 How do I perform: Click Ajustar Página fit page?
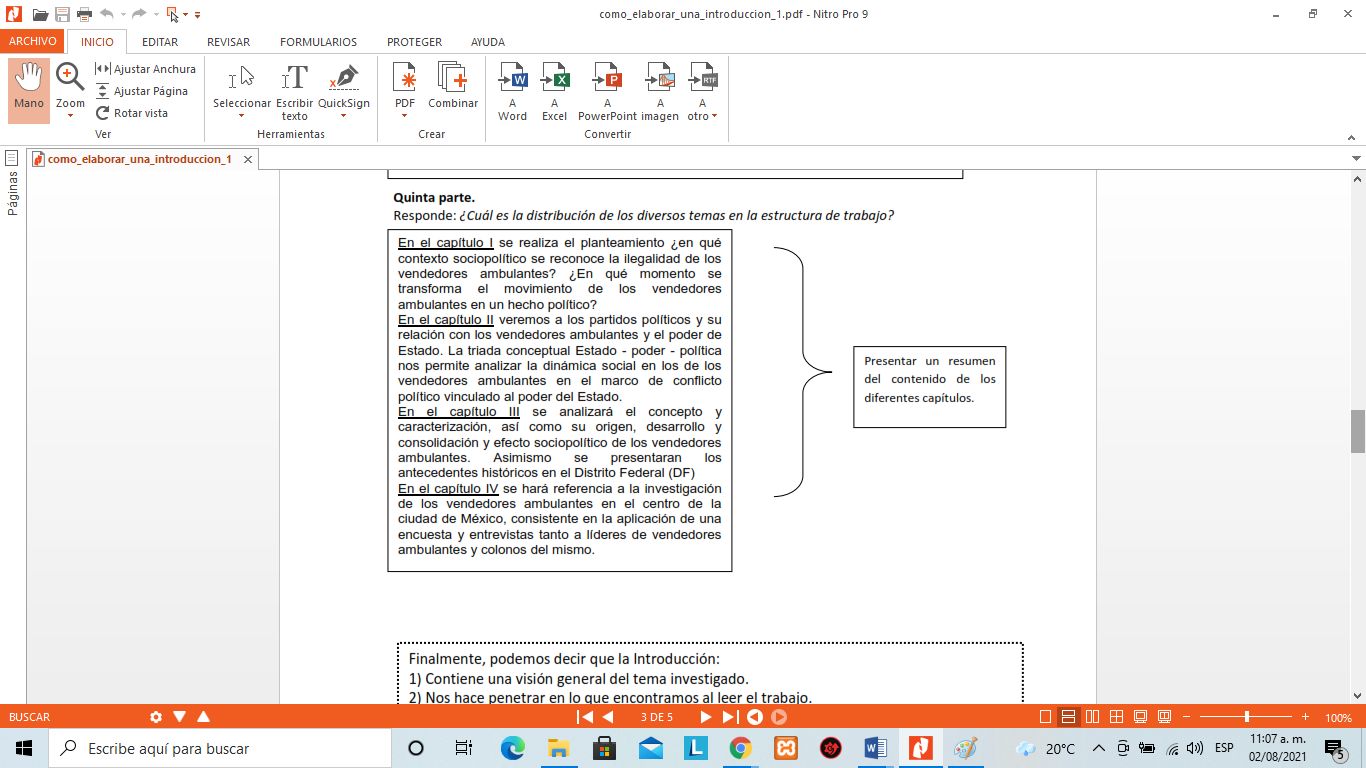pos(141,91)
